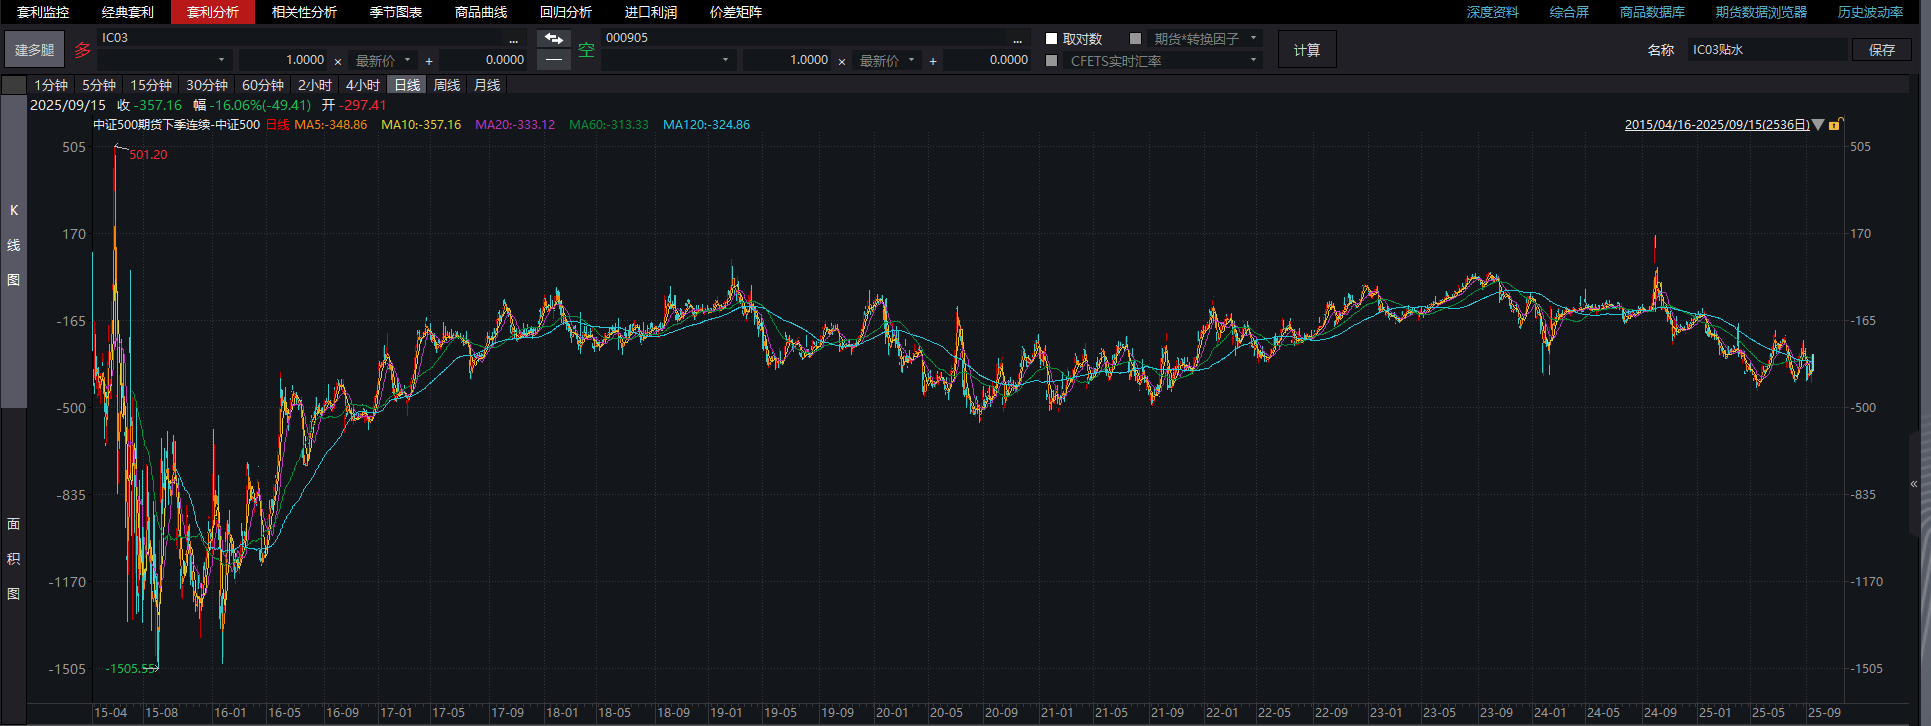The image size is (1931, 726).
Task: Toggle the CFETS实时汇率 checkbox
Action: click(1051, 61)
